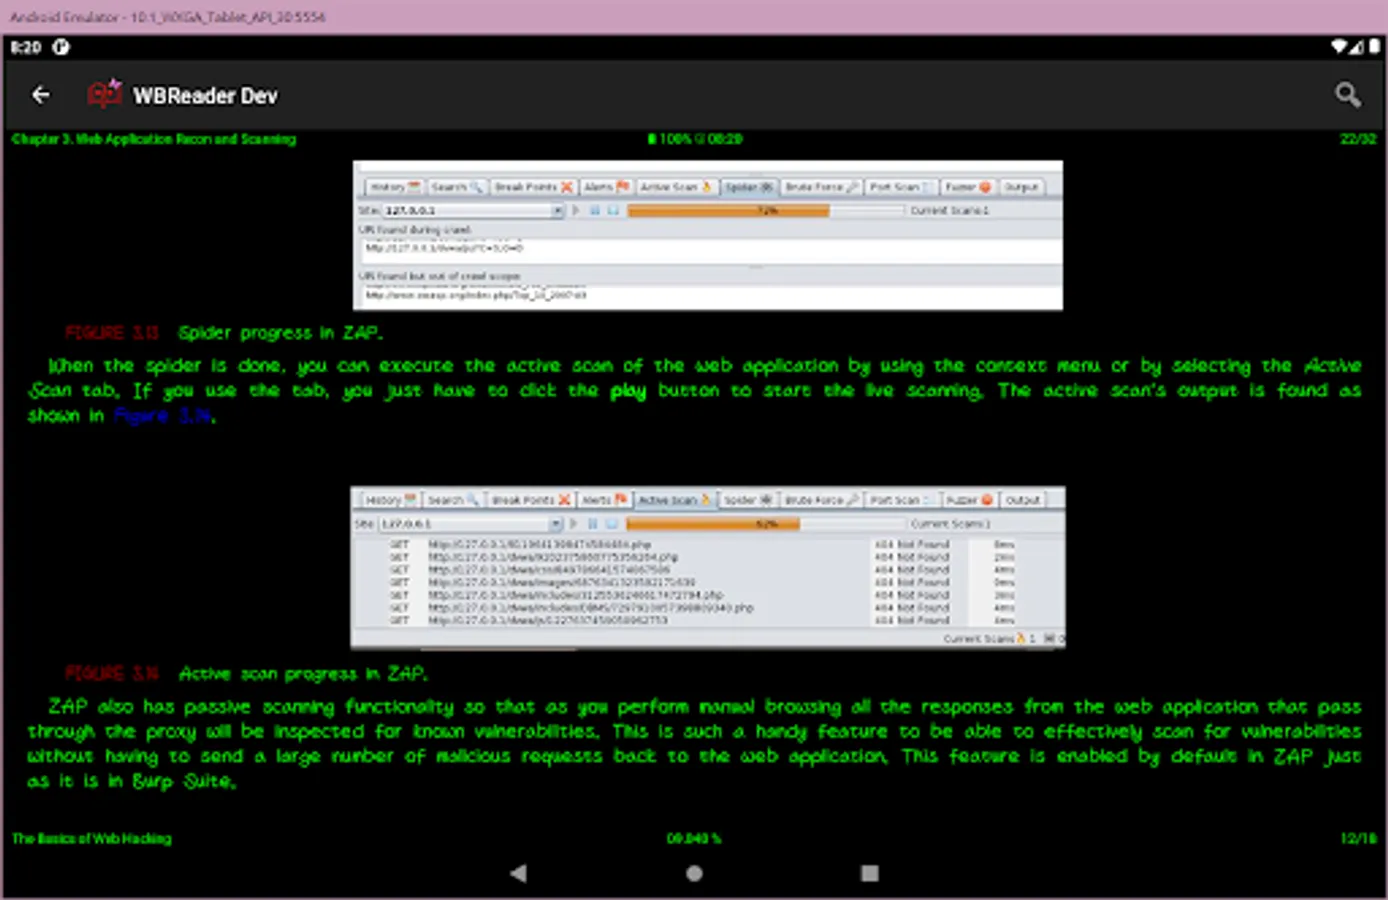The image size is (1388, 900).
Task: Open search with the magnifier icon
Action: click(x=1347, y=95)
